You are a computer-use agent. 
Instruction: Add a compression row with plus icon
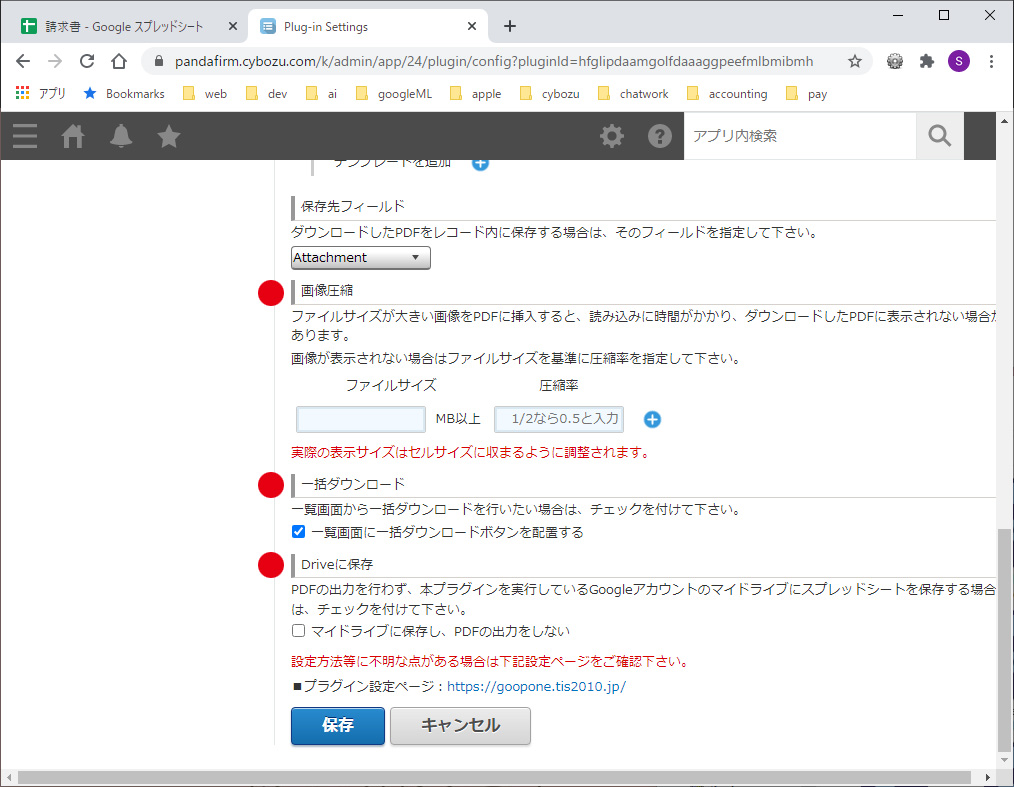pos(652,420)
